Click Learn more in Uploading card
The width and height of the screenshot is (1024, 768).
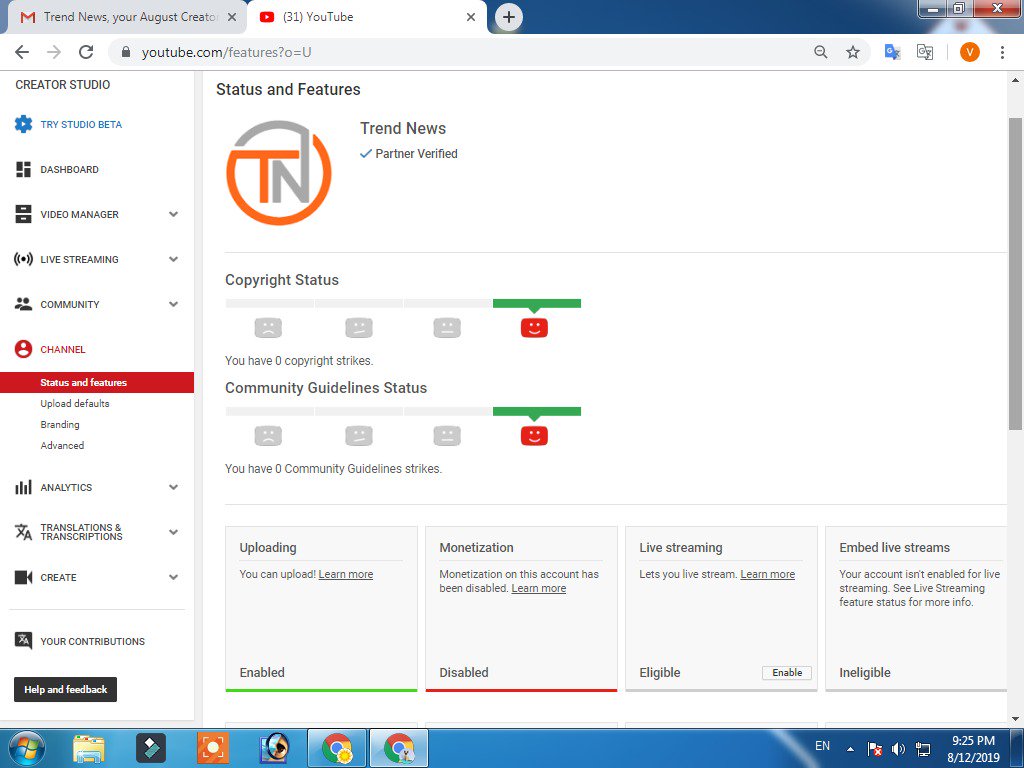pos(345,574)
